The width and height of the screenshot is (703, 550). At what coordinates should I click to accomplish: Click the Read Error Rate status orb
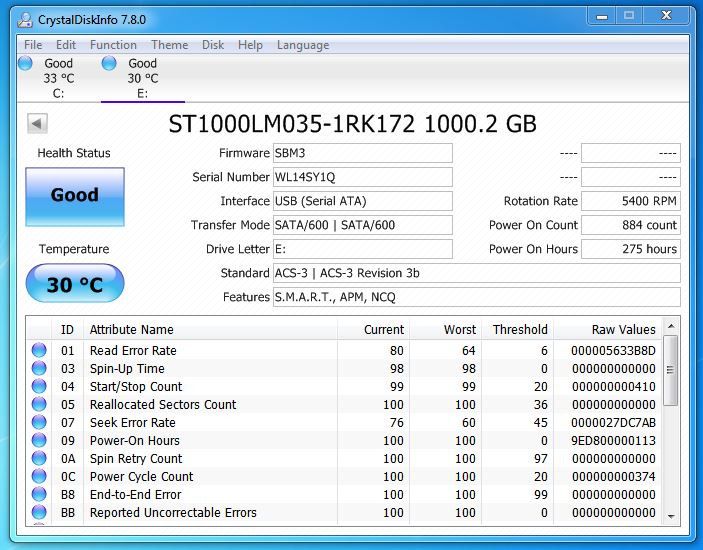click(39, 351)
